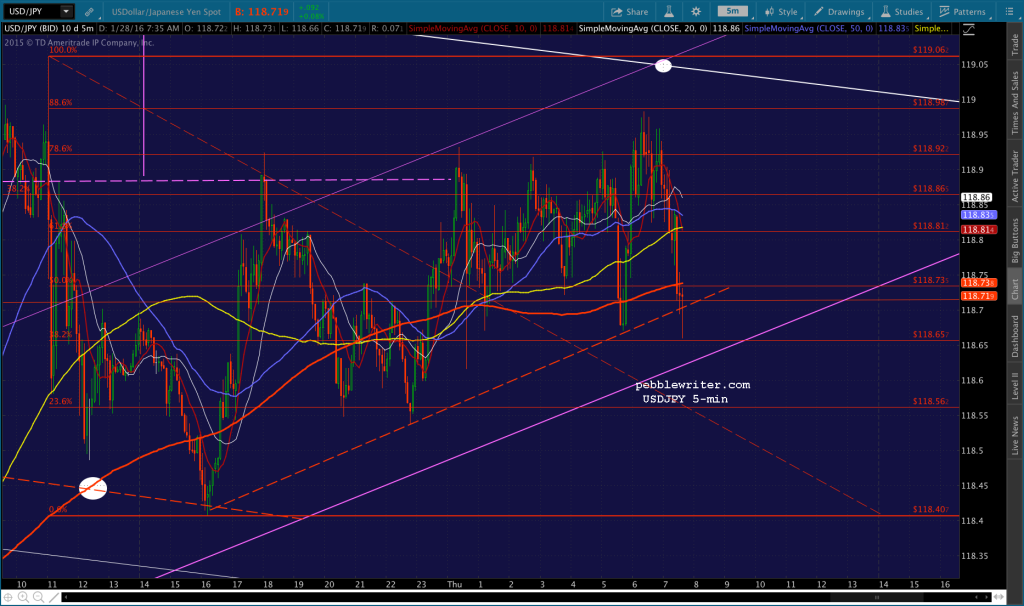Open the Style menu

point(781,12)
